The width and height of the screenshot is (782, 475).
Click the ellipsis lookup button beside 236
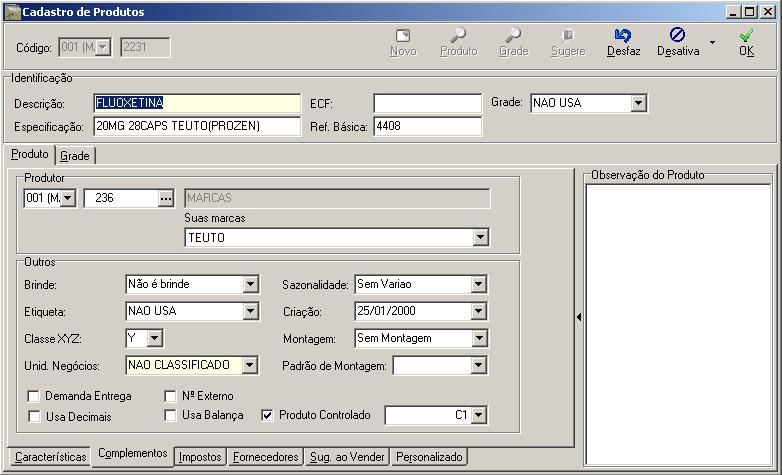tap(166, 199)
